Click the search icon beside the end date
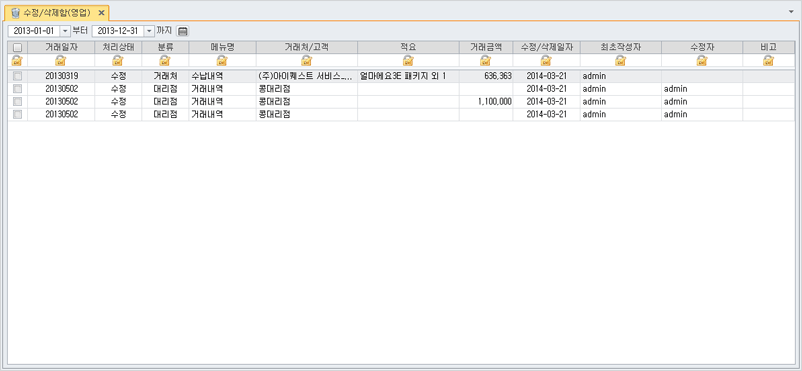Viewport: 802px width, 371px height. coord(183,31)
